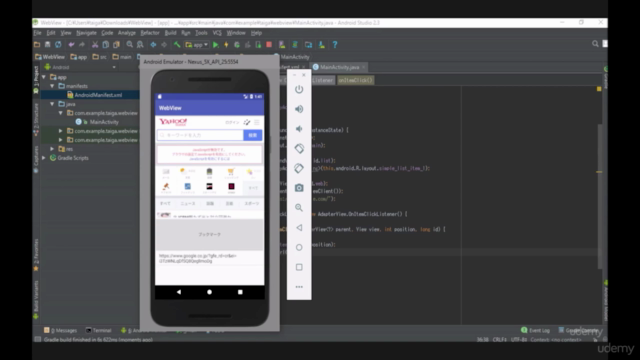Click the Help question mark icon

[x=335, y=44]
